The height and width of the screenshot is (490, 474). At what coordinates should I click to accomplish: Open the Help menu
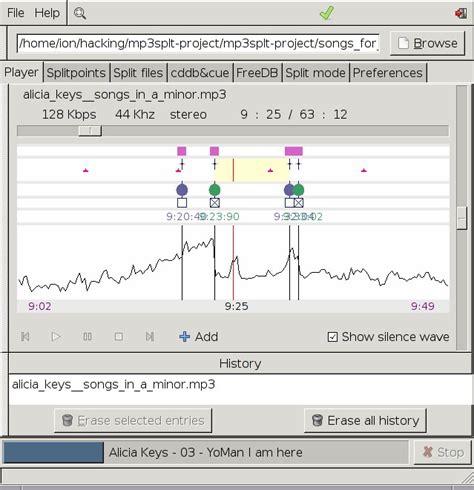[47, 13]
